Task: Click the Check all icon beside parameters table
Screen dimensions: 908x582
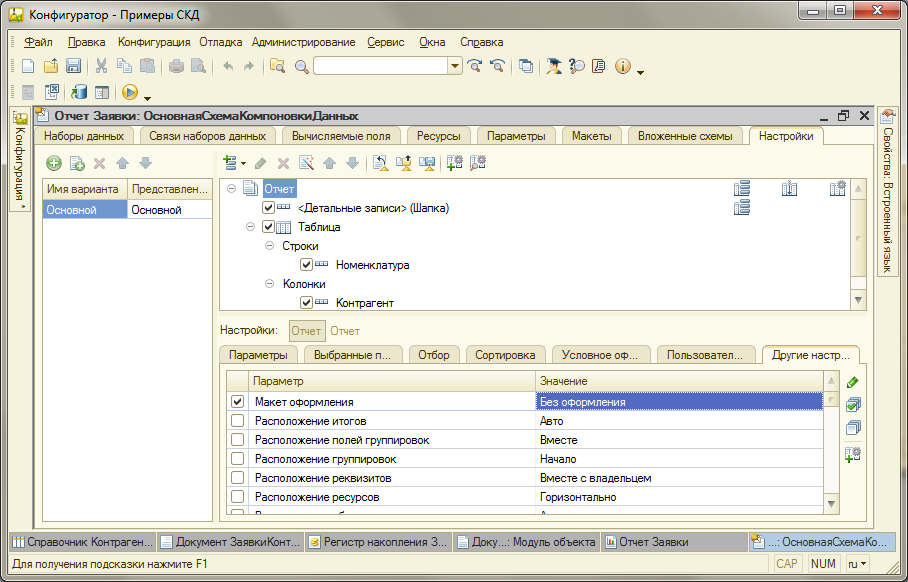Action: [x=852, y=405]
